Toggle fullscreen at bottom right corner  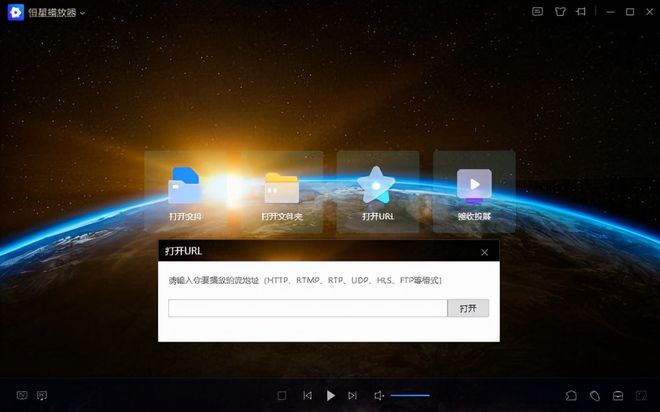(641, 396)
